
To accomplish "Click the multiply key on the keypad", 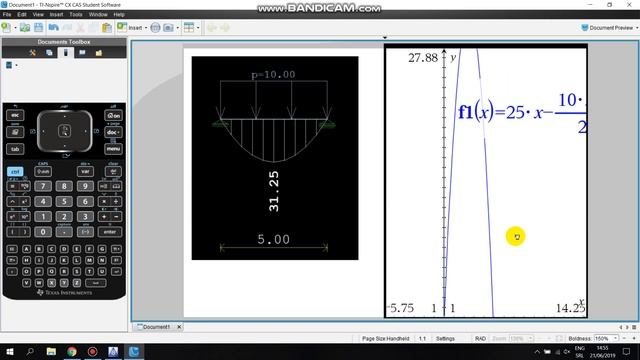I will coord(104,202).
